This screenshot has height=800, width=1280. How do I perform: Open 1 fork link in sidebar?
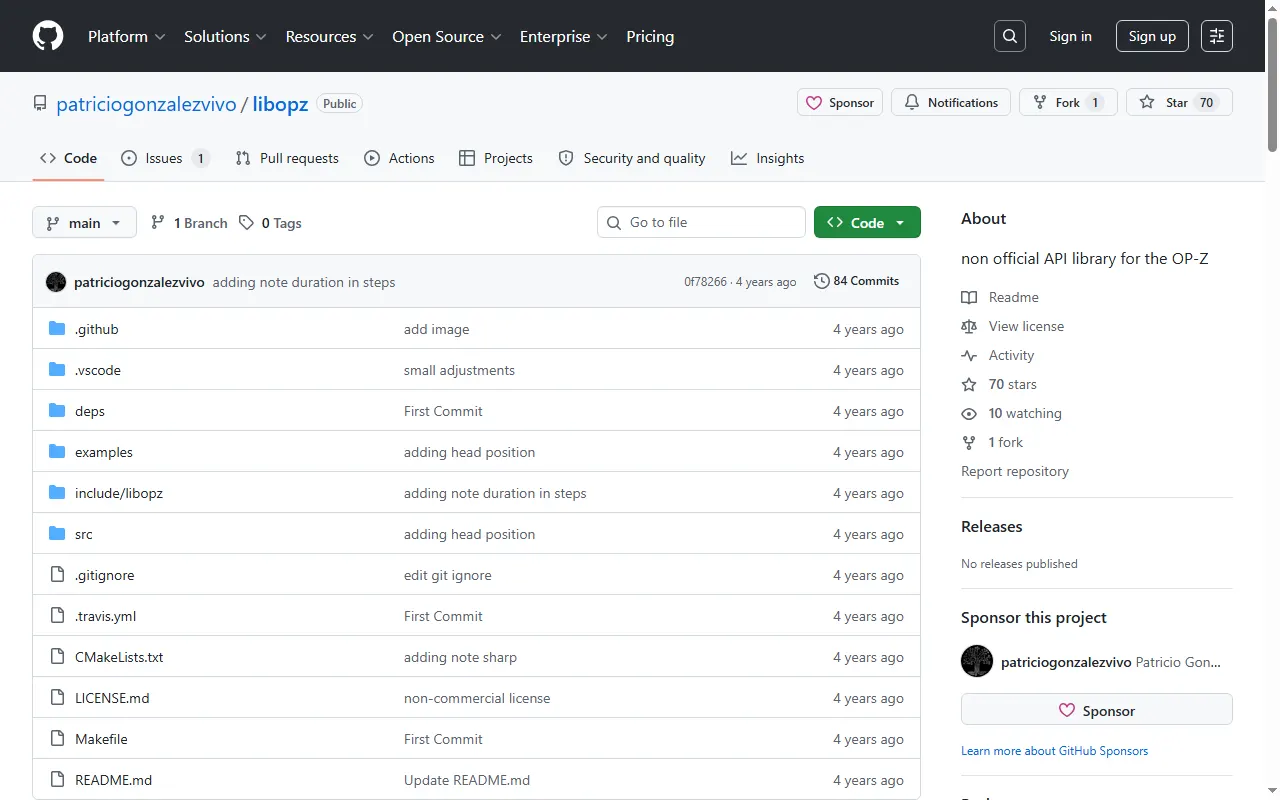[992, 442]
